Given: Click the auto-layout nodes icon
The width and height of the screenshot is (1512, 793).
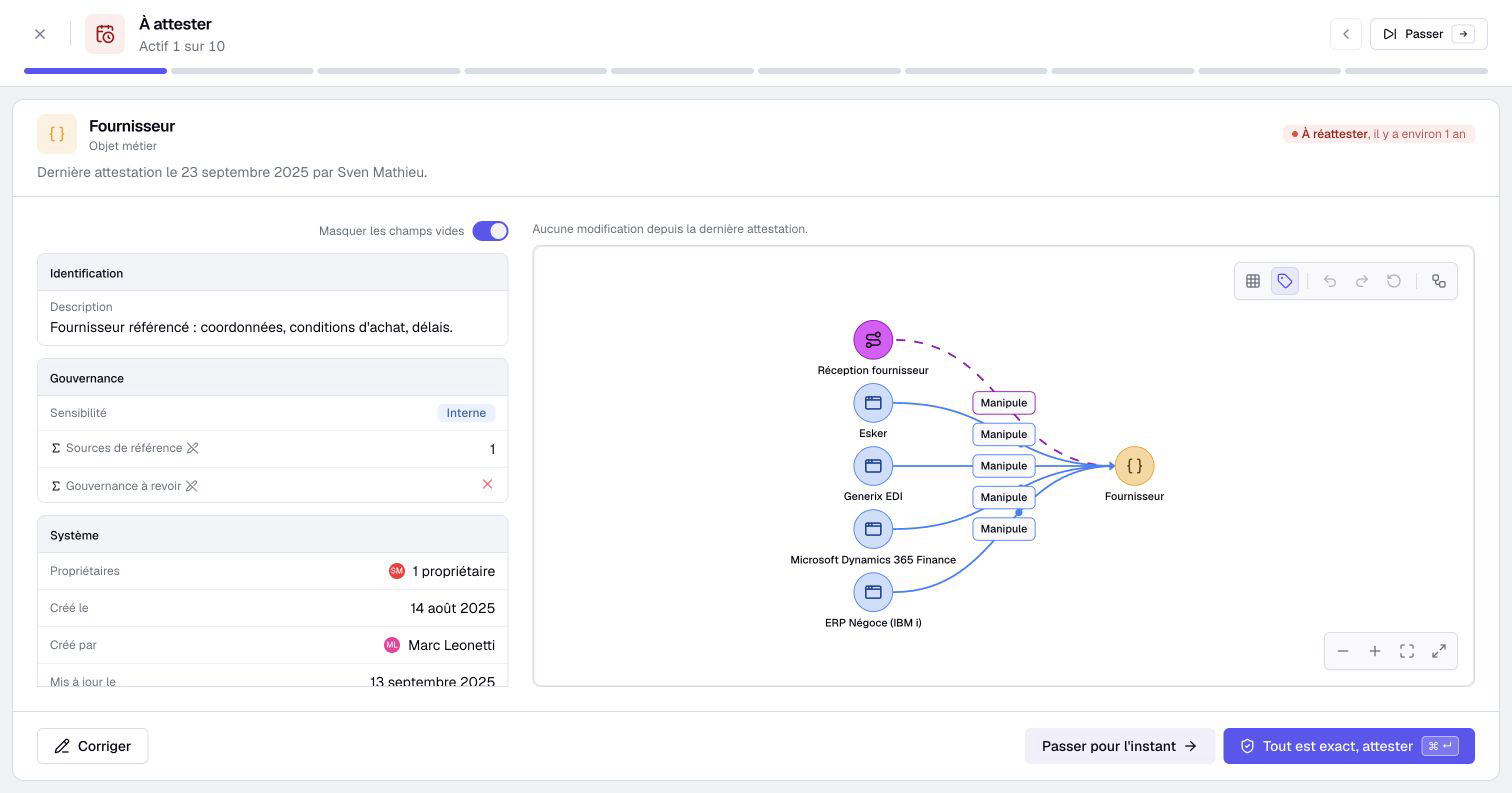Looking at the screenshot, I should 1439,281.
